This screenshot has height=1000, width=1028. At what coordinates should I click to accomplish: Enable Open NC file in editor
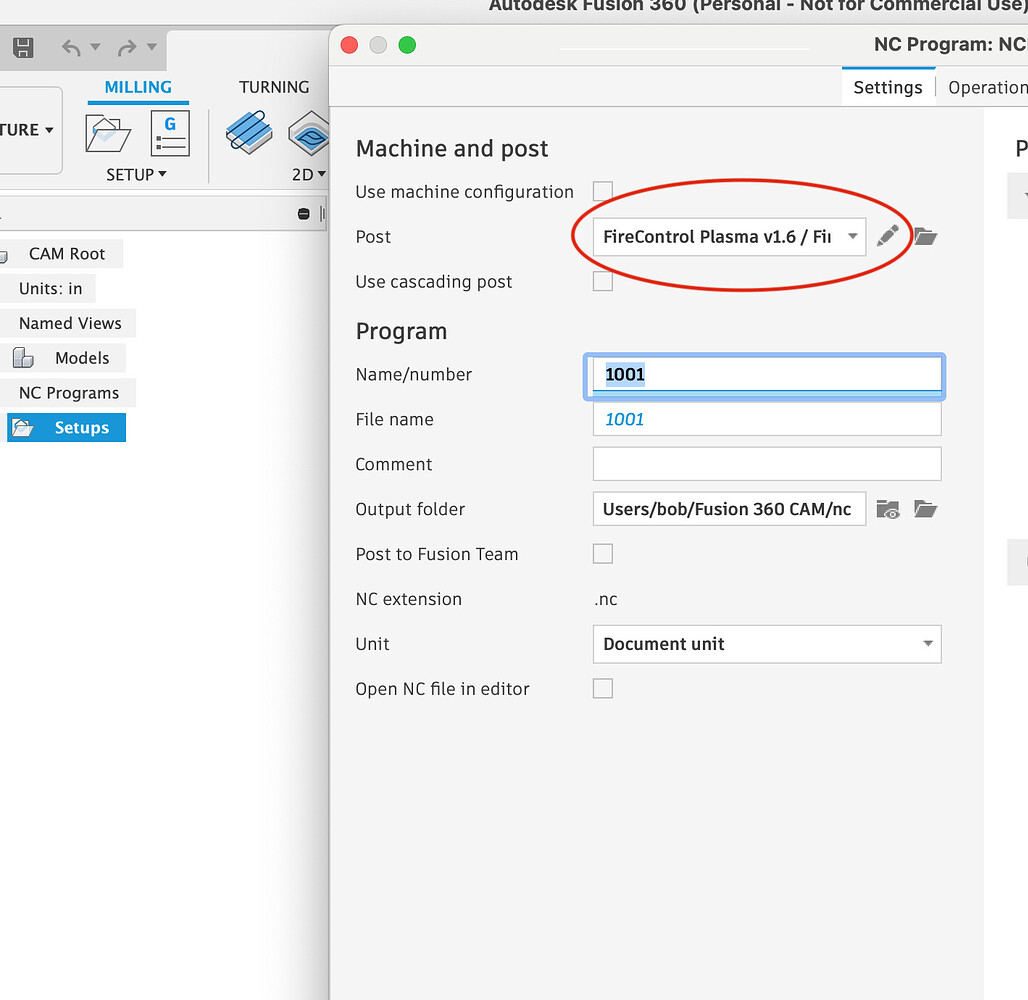point(603,689)
